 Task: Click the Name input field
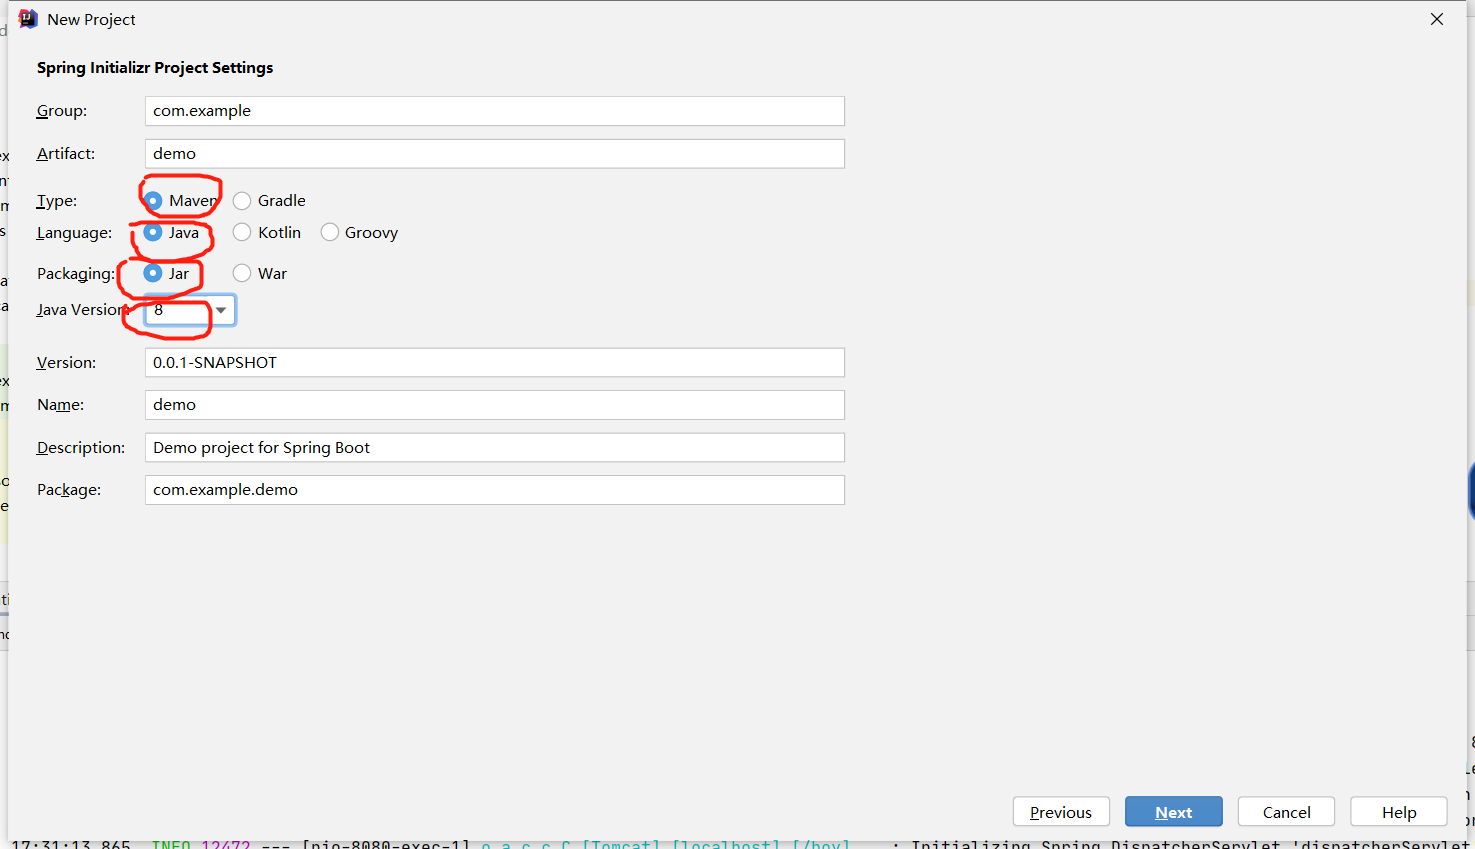coord(495,405)
